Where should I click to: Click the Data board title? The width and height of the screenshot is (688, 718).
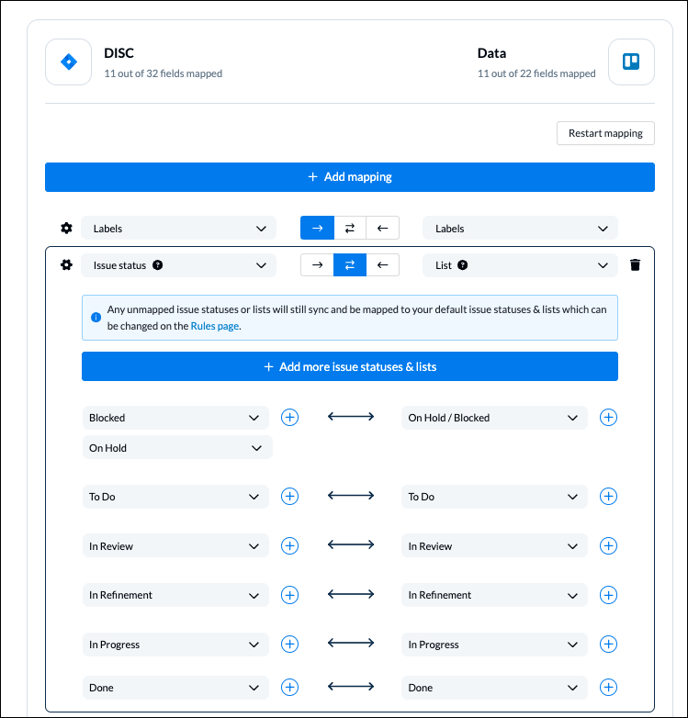point(492,53)
